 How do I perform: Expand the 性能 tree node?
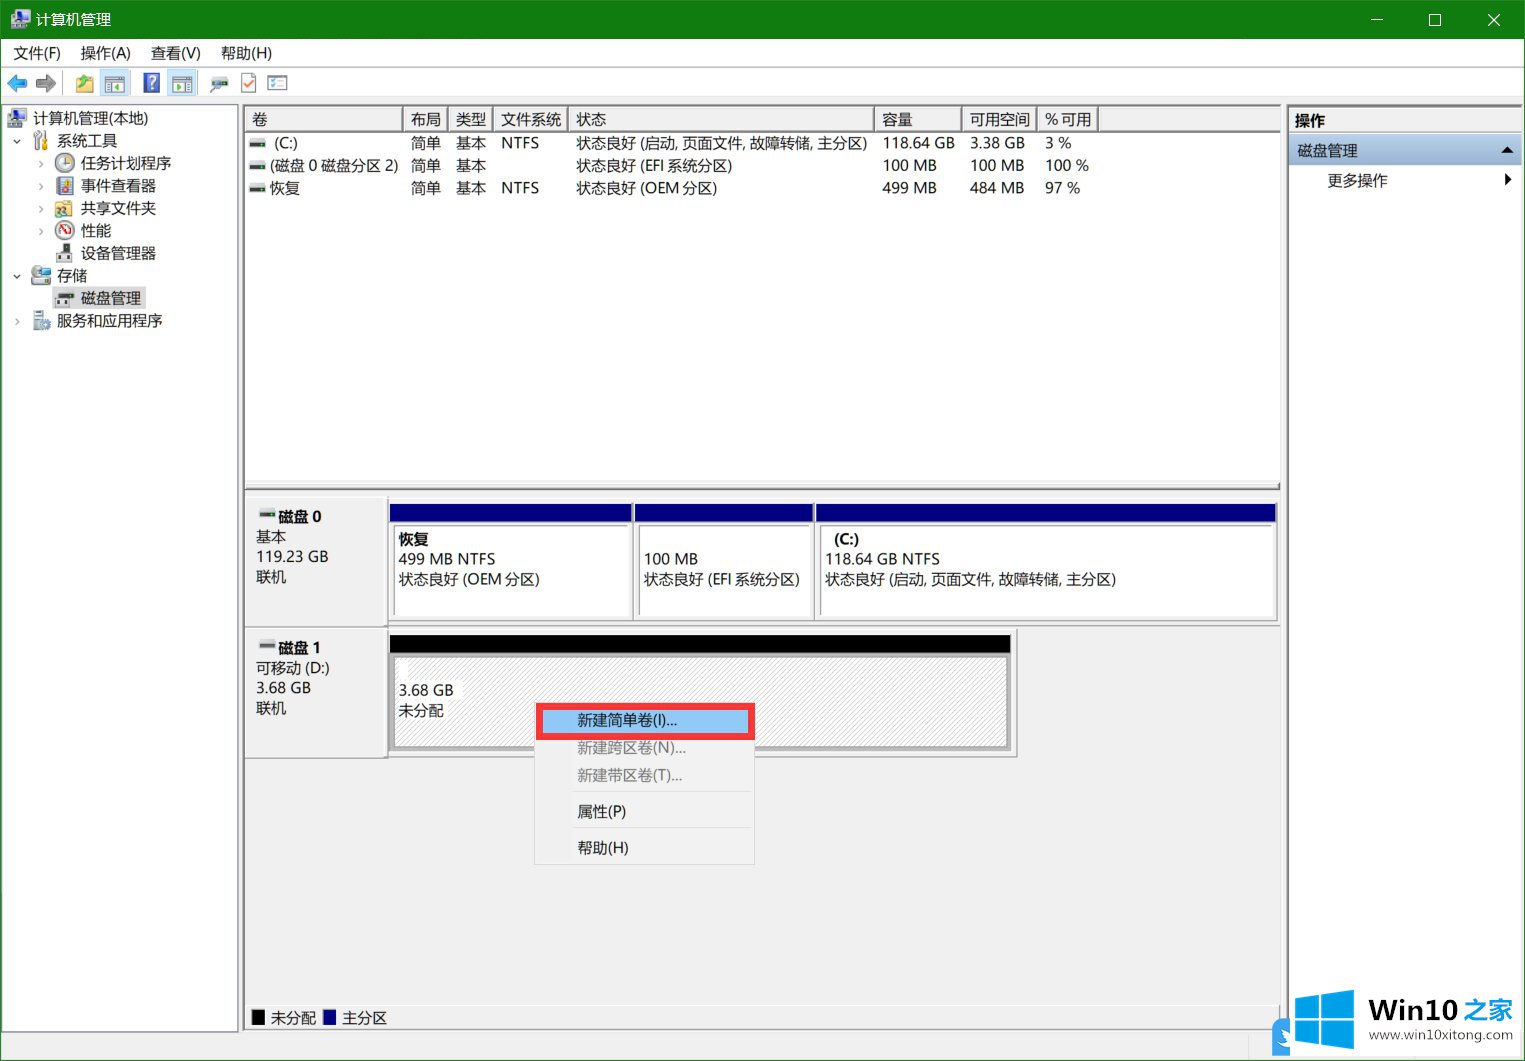coord(41,231)
